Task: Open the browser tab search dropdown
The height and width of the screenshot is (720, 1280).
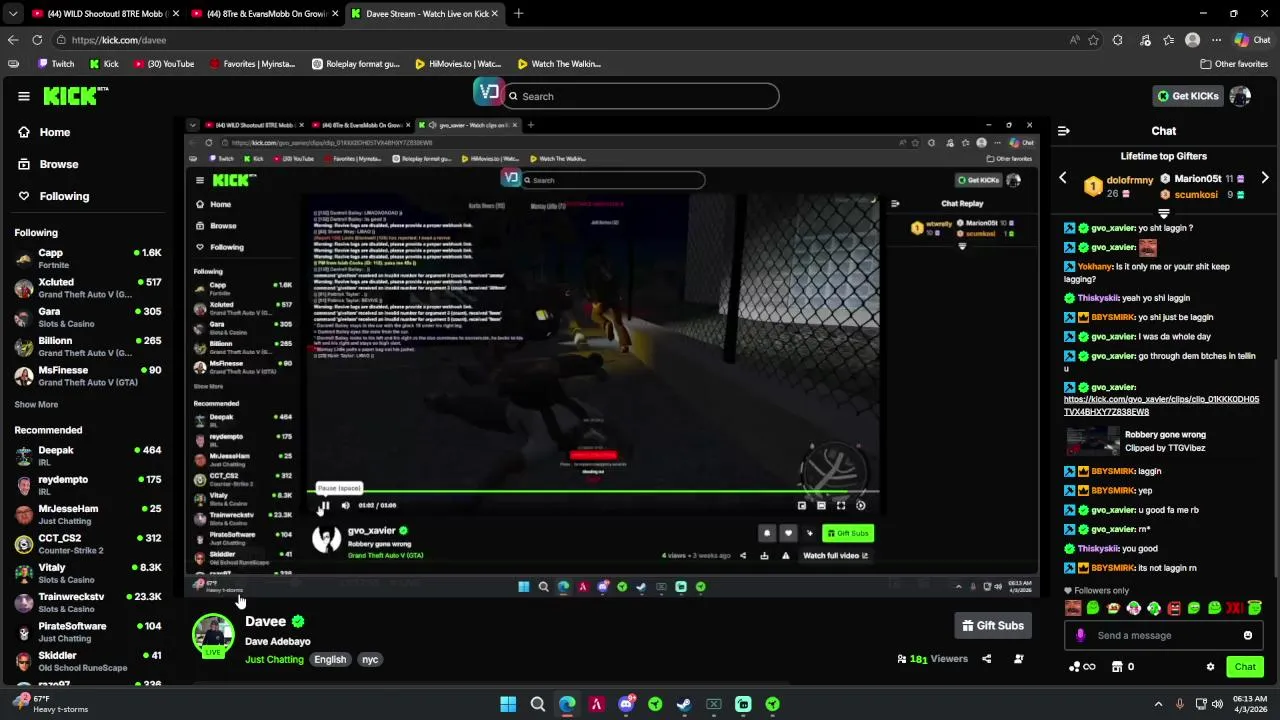Action: point(12,14)
